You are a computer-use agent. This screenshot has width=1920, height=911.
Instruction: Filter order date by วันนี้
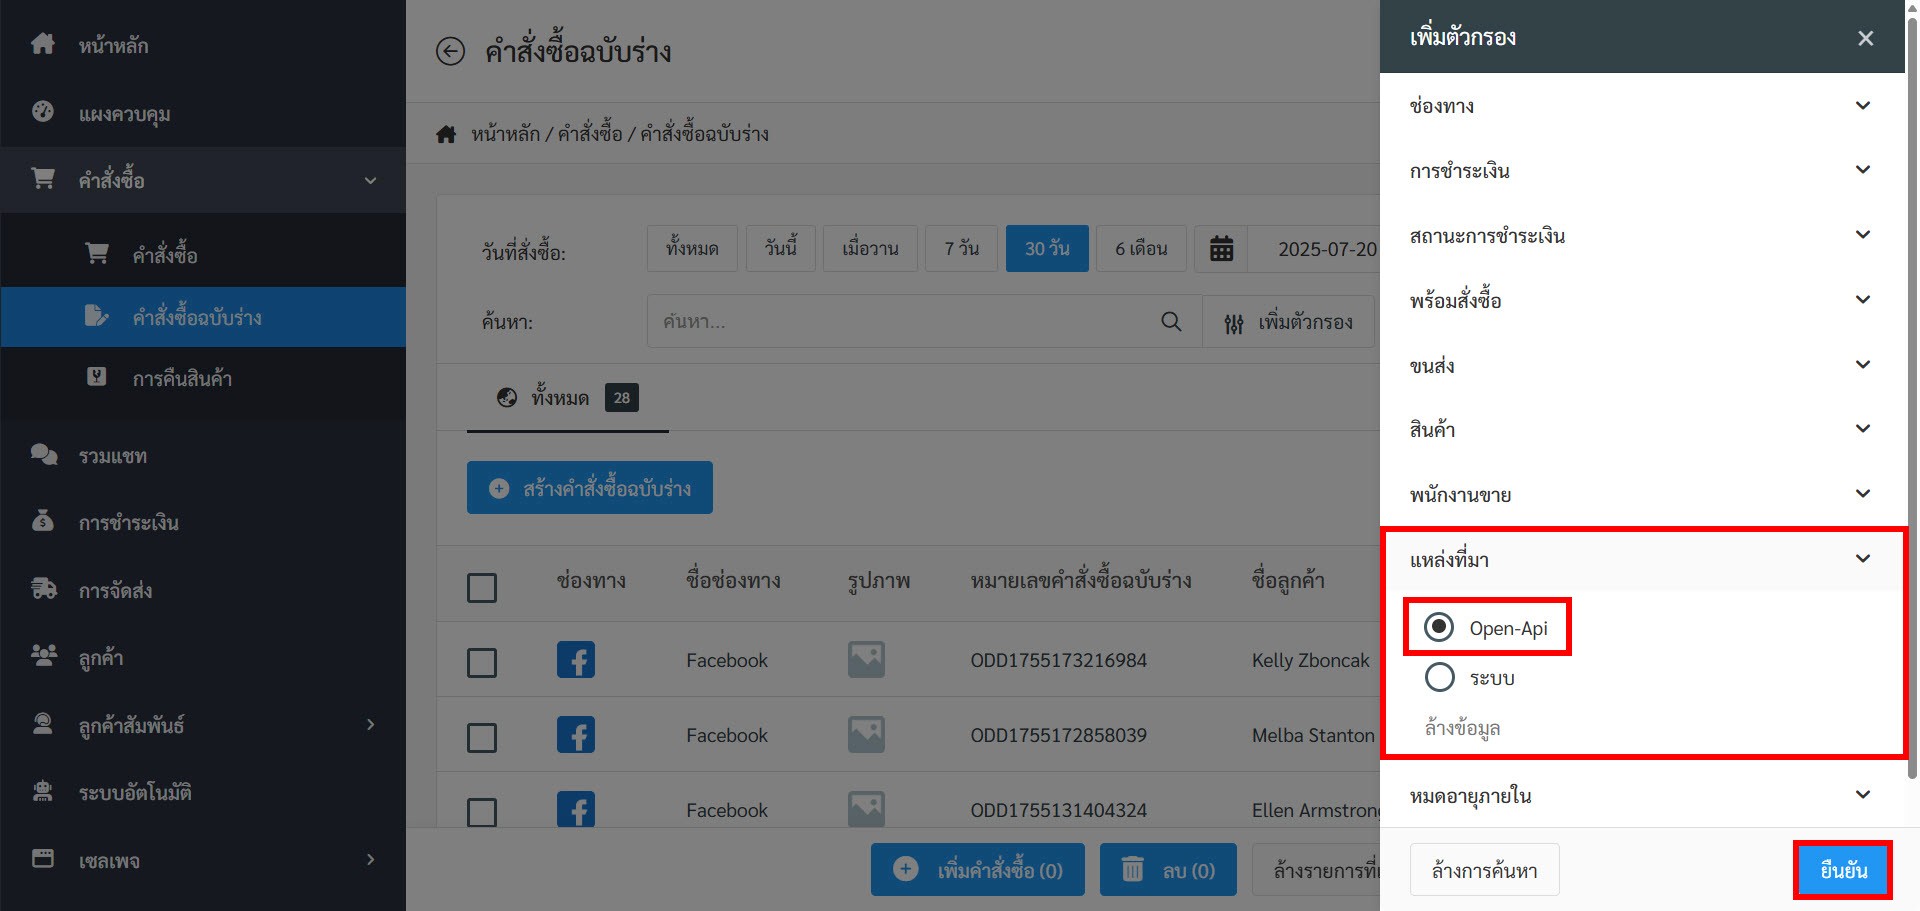[x=781, y=248]
